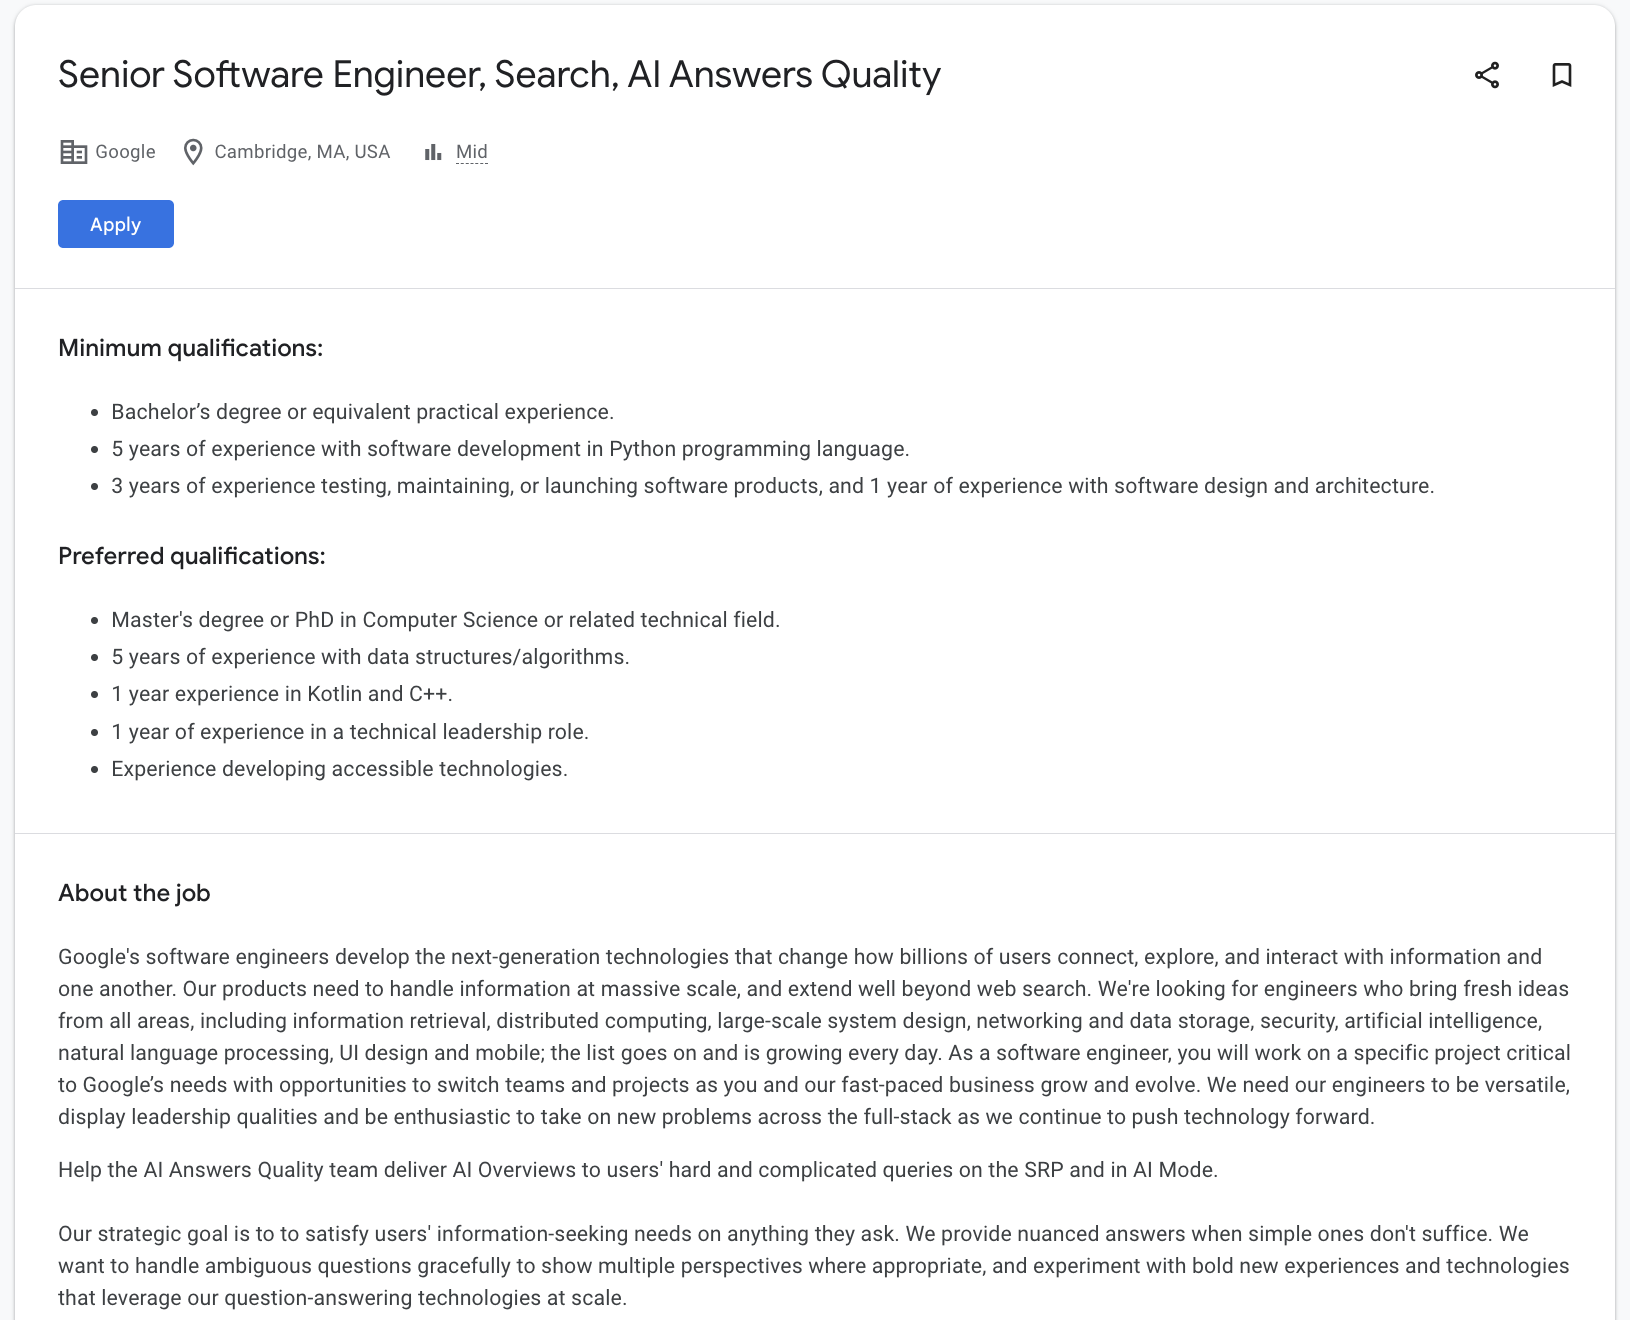Click the Minimum qualifications heading
Image resolution: width=1630 pixels, height=1320 pixels.
coord(190,348)
